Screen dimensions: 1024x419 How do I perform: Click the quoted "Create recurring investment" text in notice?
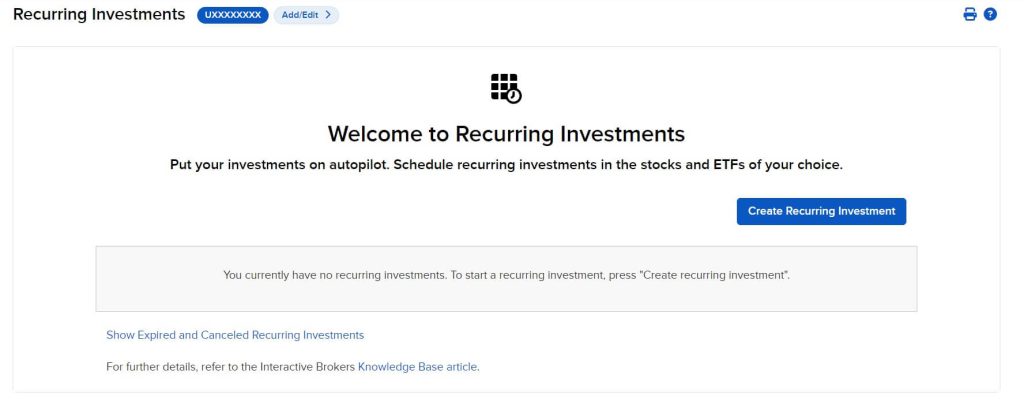pyautogui.click(x=714, y=275)
